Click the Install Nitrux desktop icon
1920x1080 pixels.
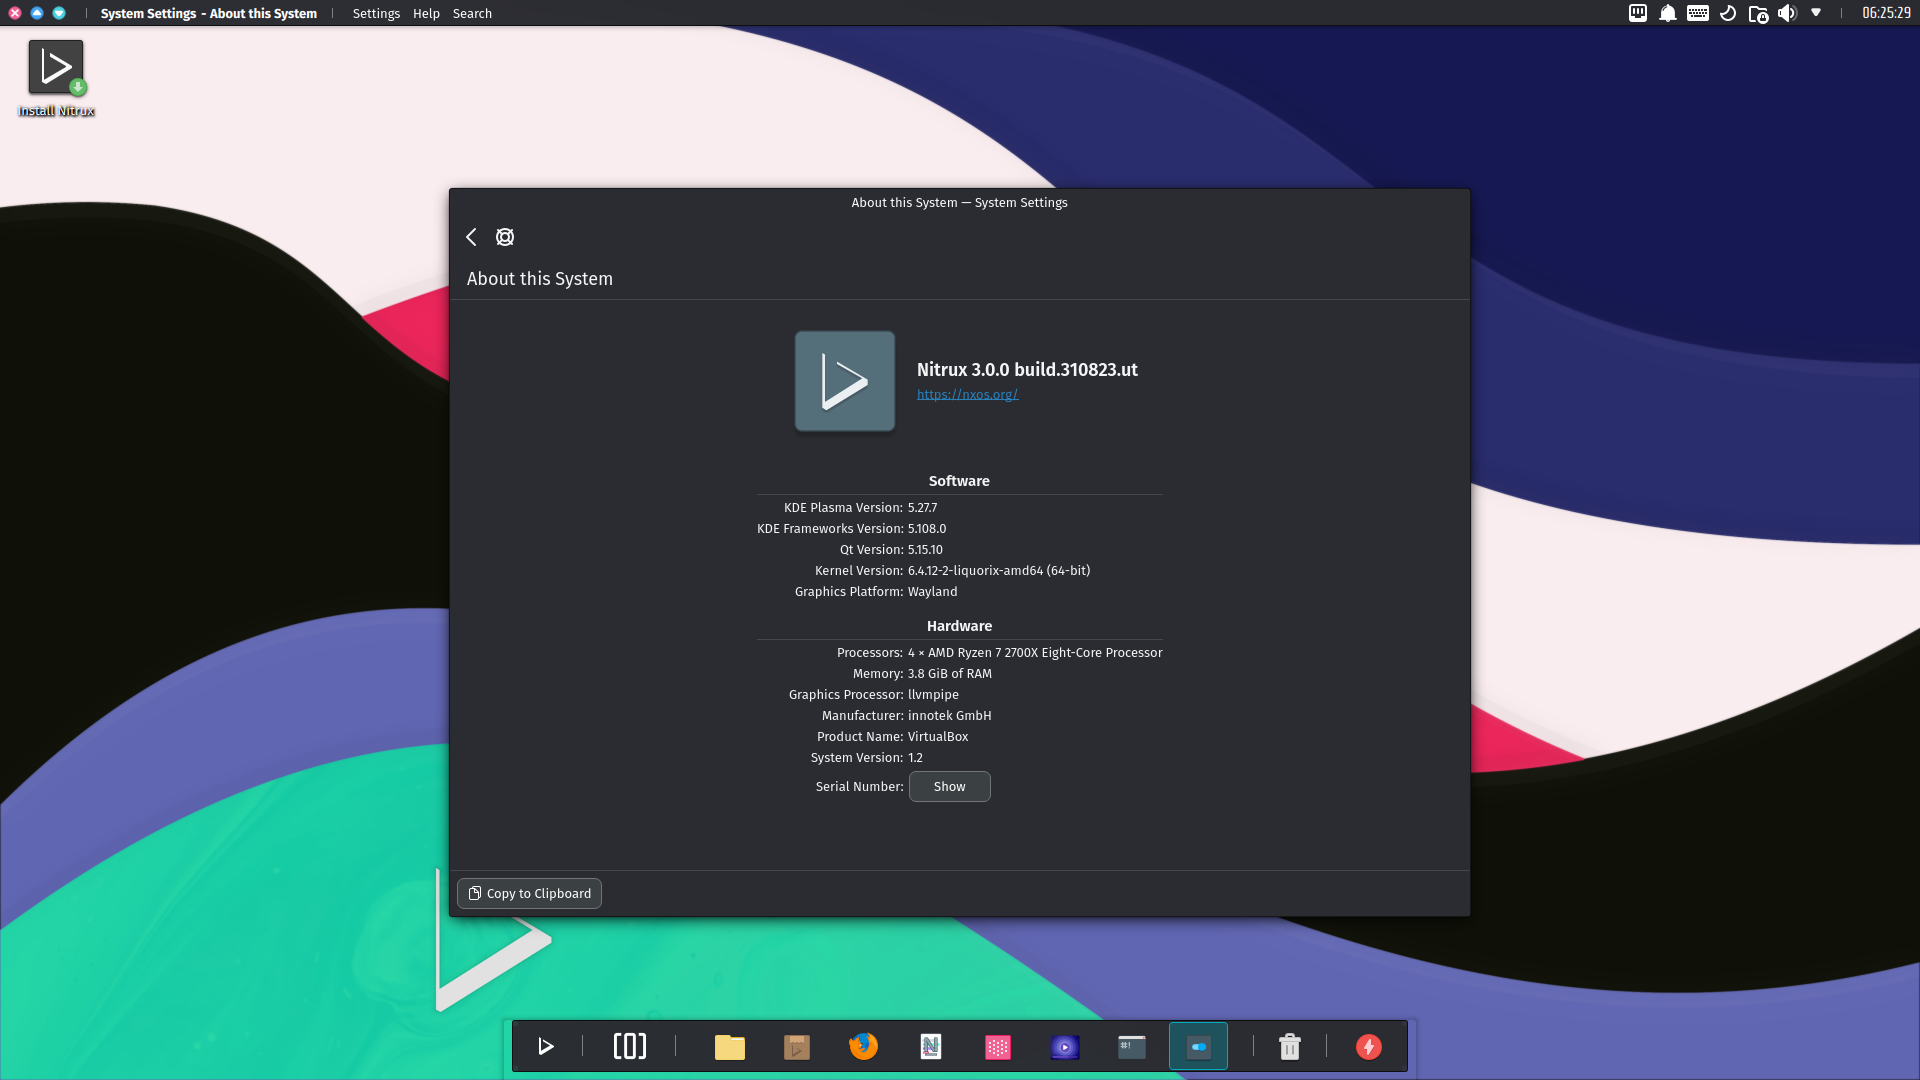tap(55, 75)
